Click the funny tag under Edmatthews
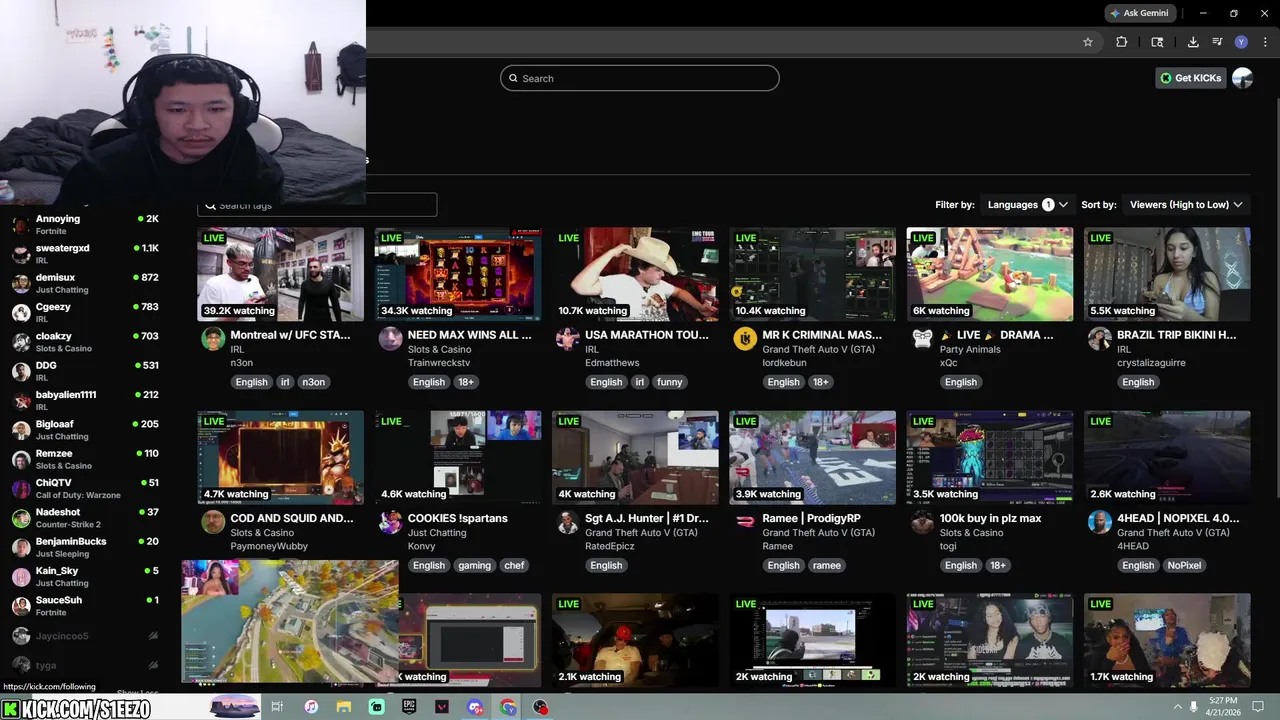 click(x=670, y=382)
